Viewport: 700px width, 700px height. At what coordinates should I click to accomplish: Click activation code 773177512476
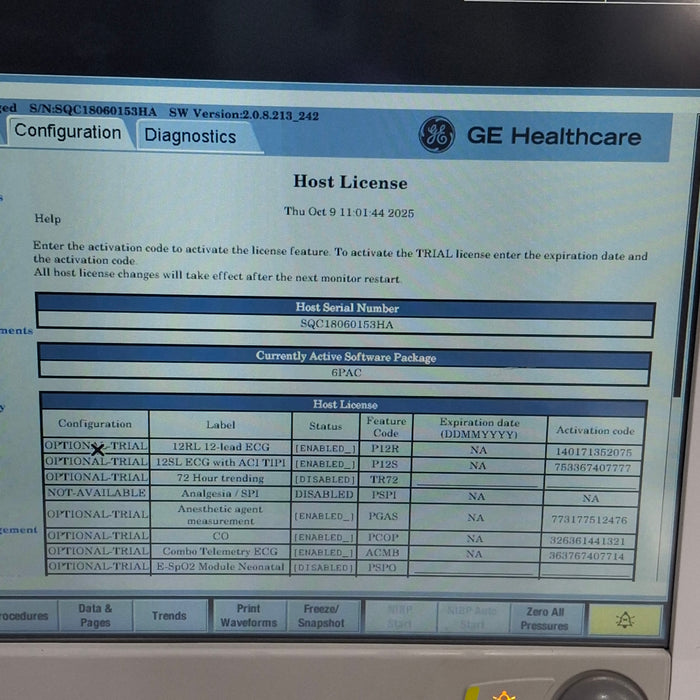tap(589, 520)
